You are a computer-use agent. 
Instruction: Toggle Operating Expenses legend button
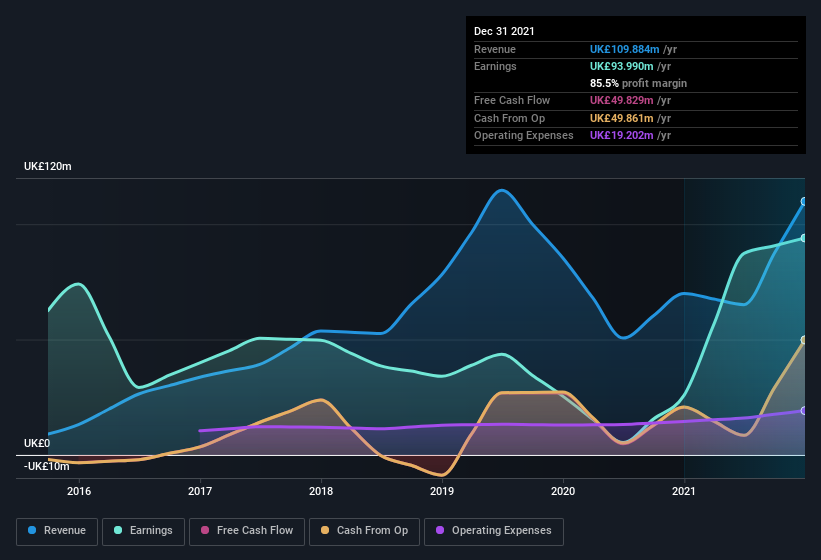point(493,531)
